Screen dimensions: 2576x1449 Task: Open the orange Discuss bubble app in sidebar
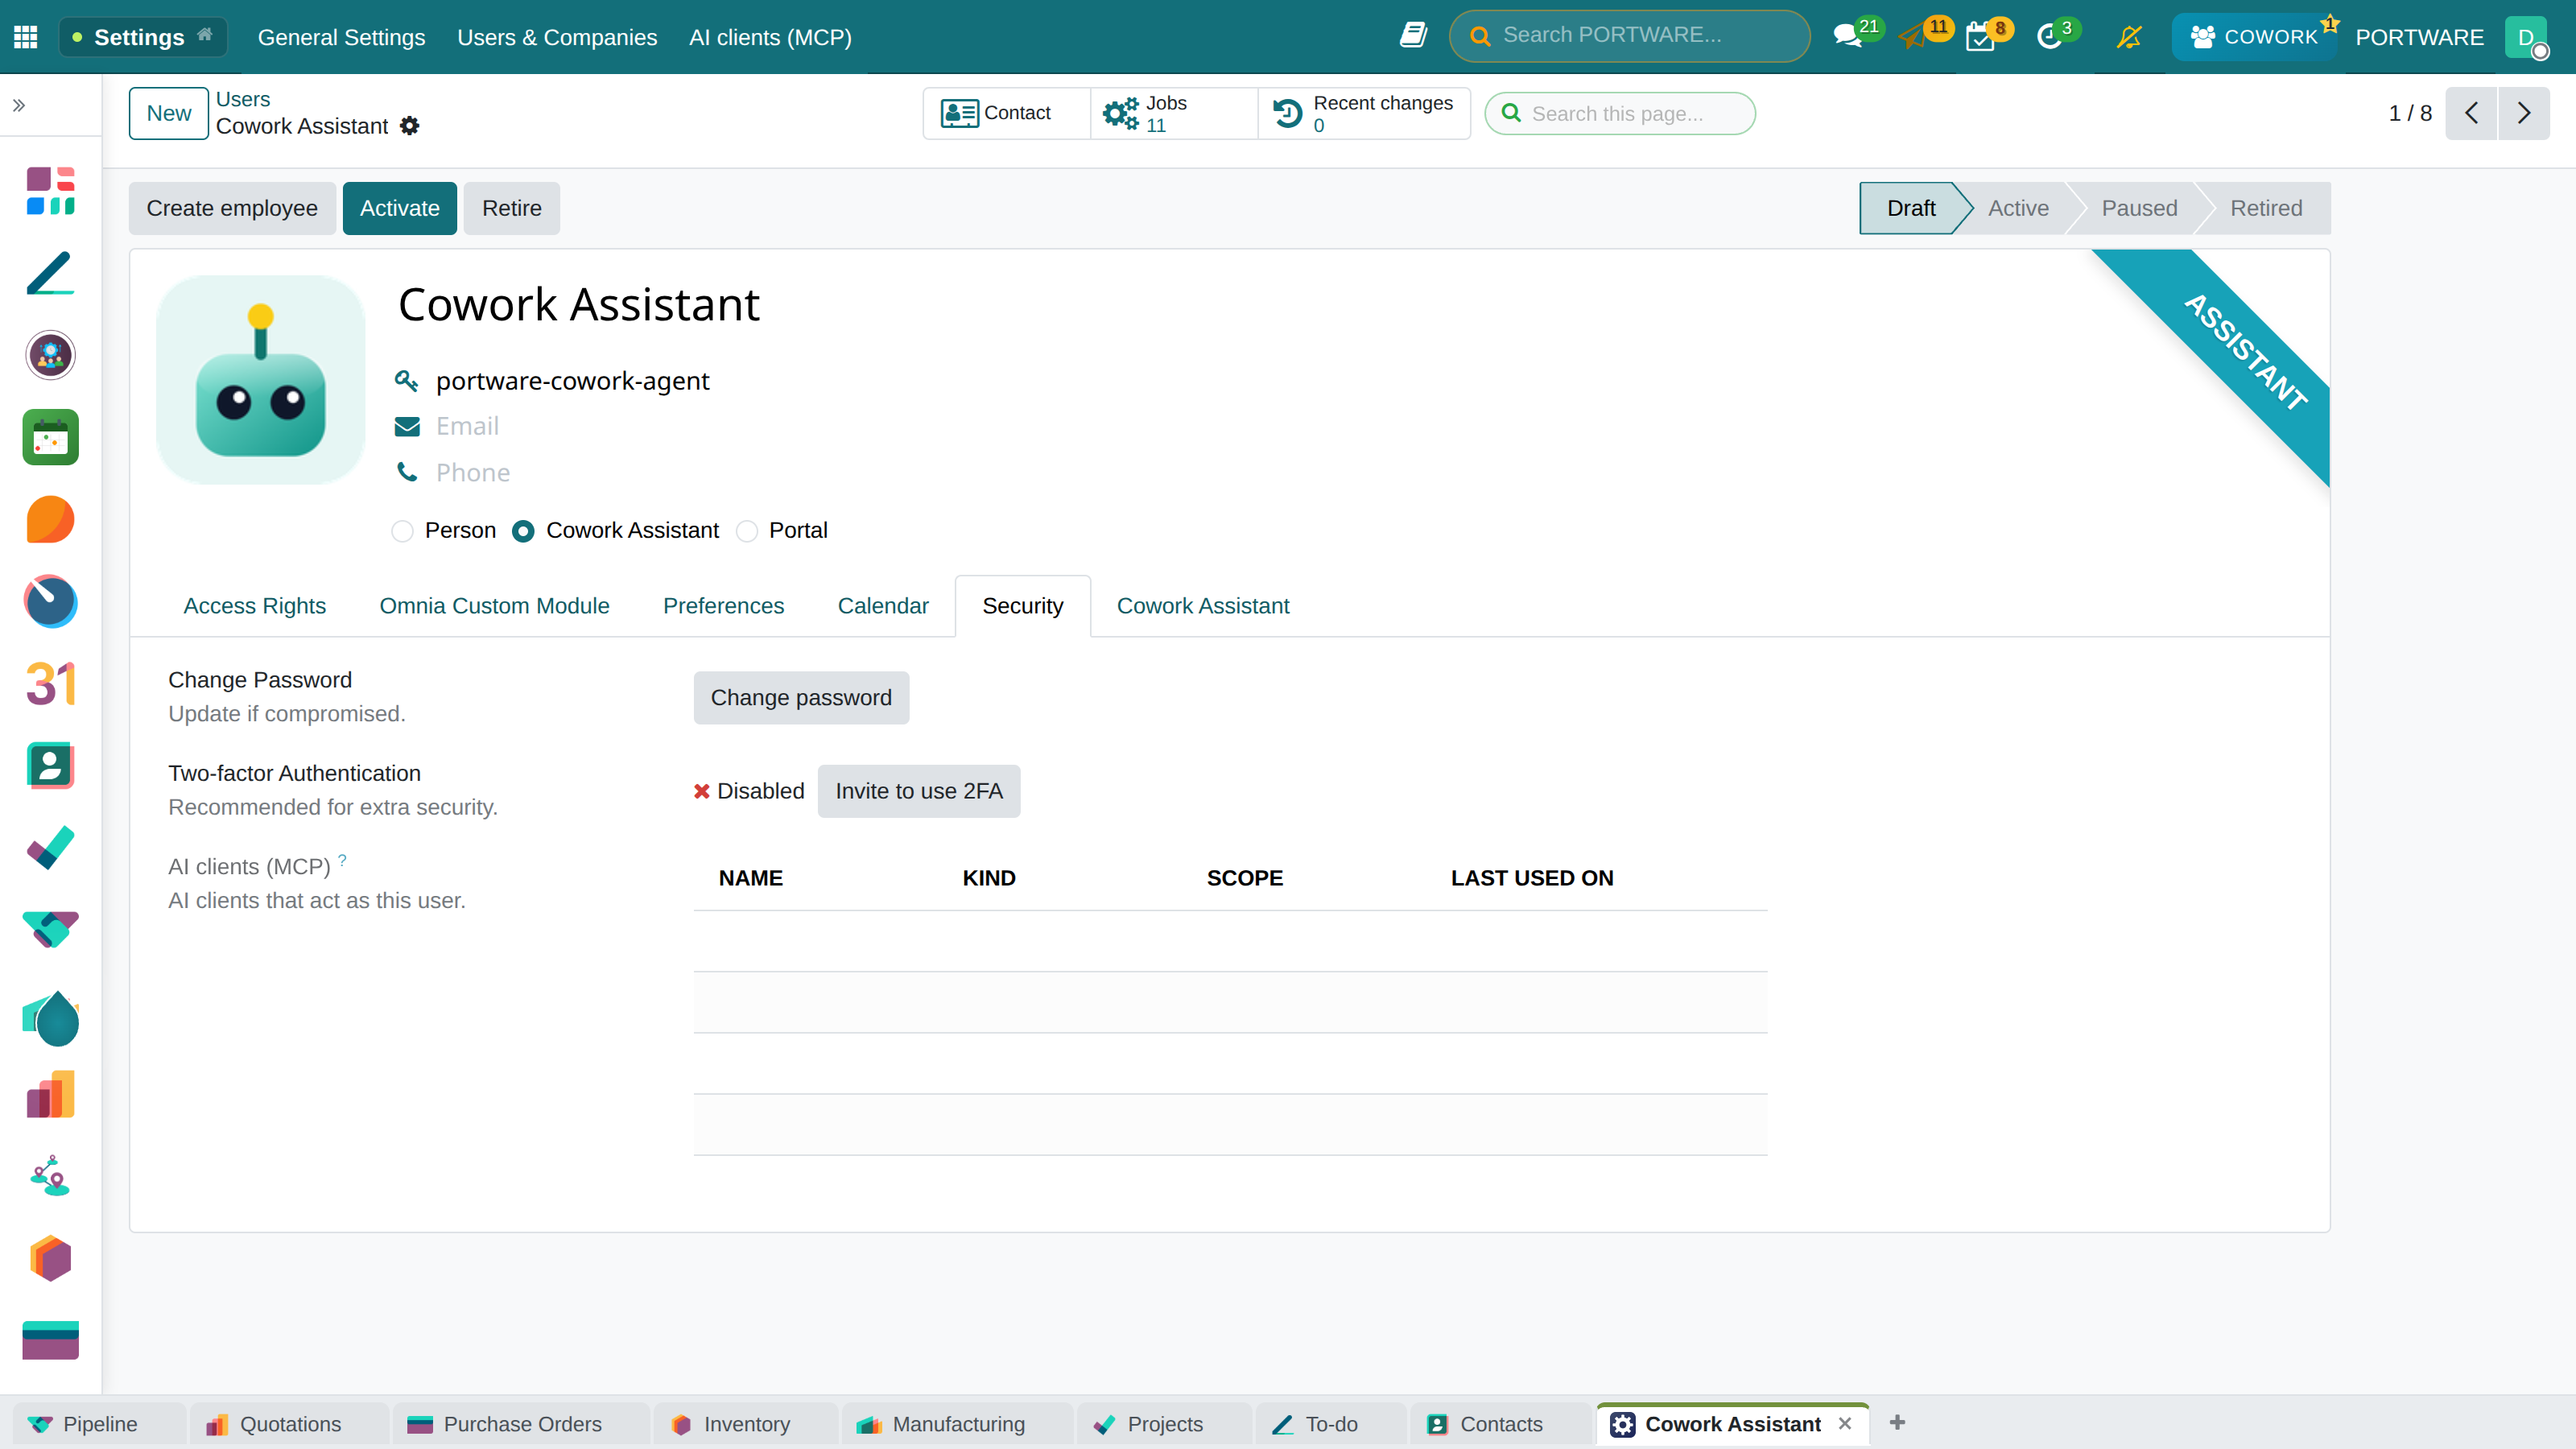51,520
